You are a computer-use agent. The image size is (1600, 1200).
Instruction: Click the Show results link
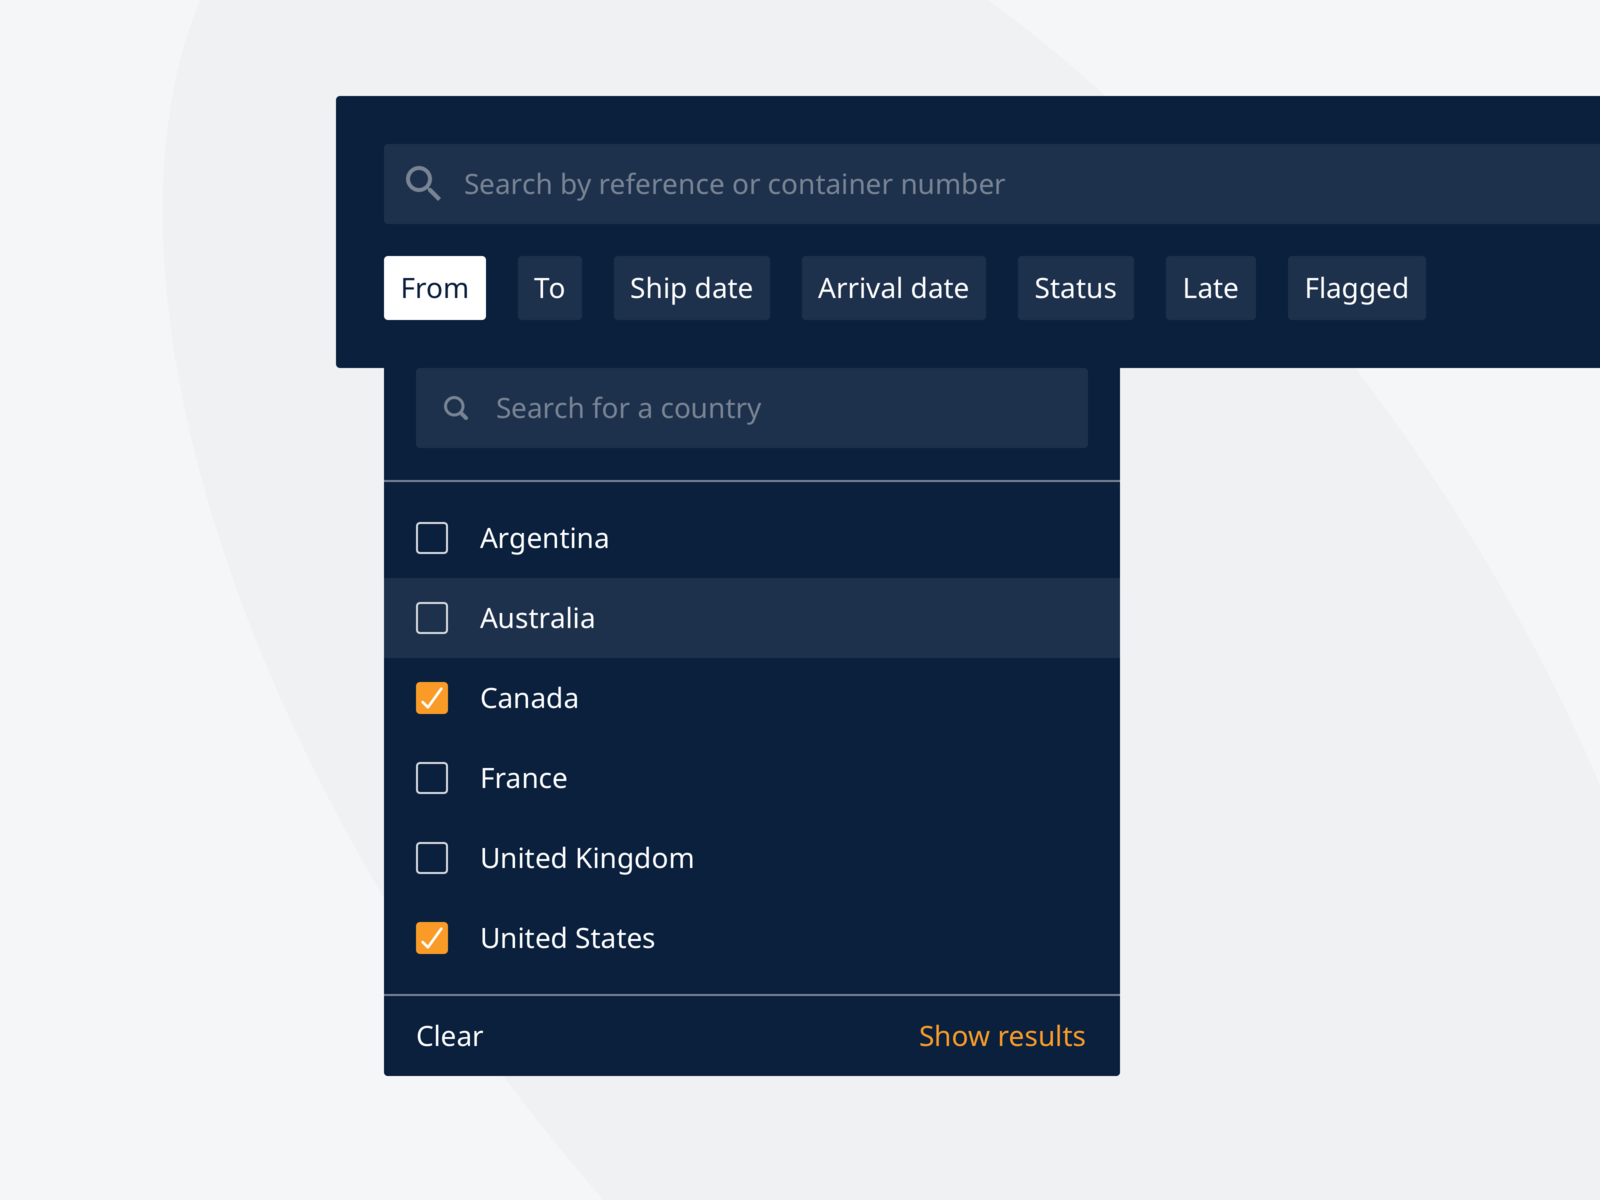(x=1002, y=1036)
